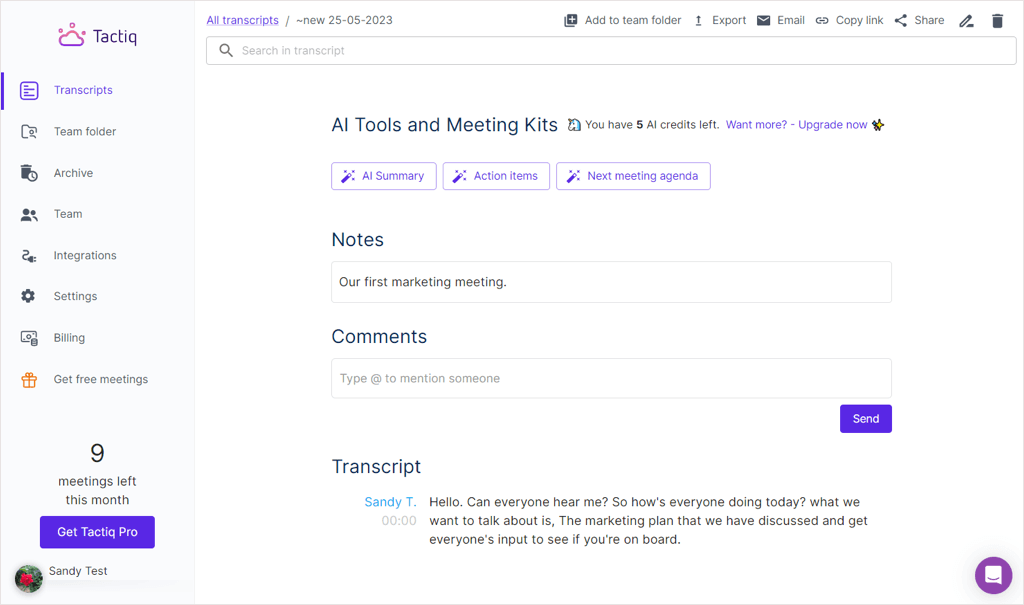Click the delete trash icon
This screenshot has width=1024, height=605.
[997, 20]
